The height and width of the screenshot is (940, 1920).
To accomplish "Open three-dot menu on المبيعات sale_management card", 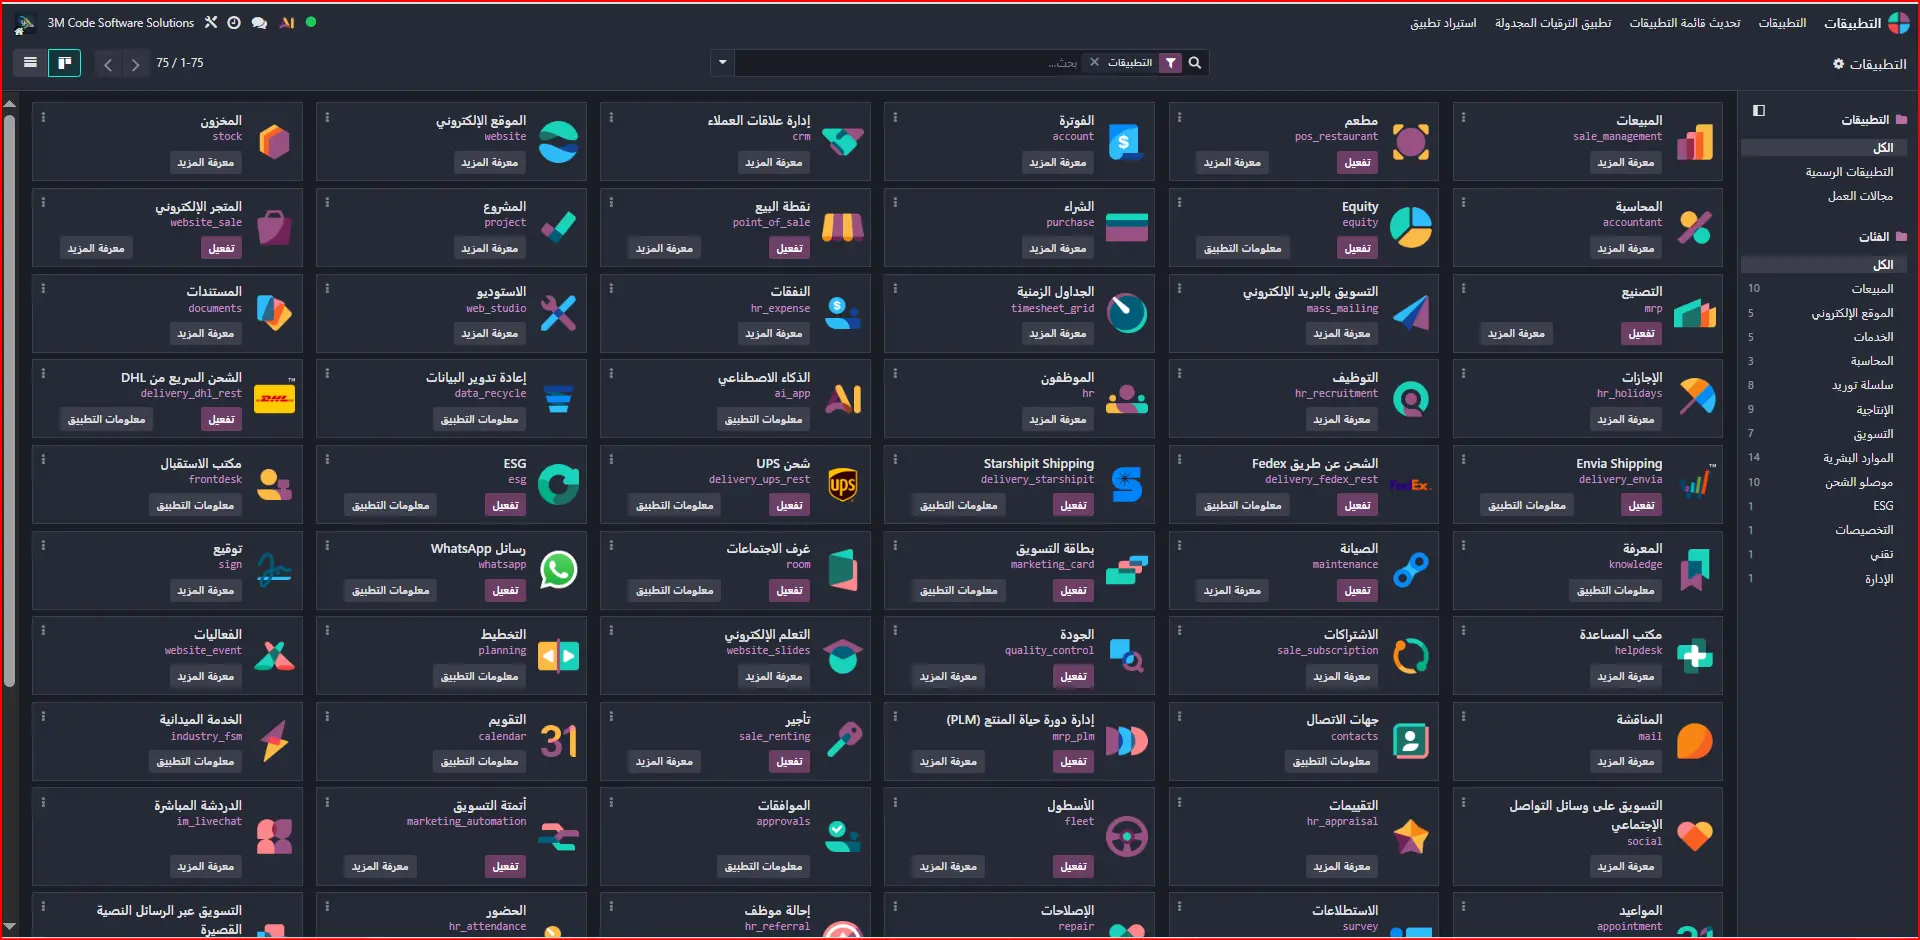I will [x=1463, y=118].
